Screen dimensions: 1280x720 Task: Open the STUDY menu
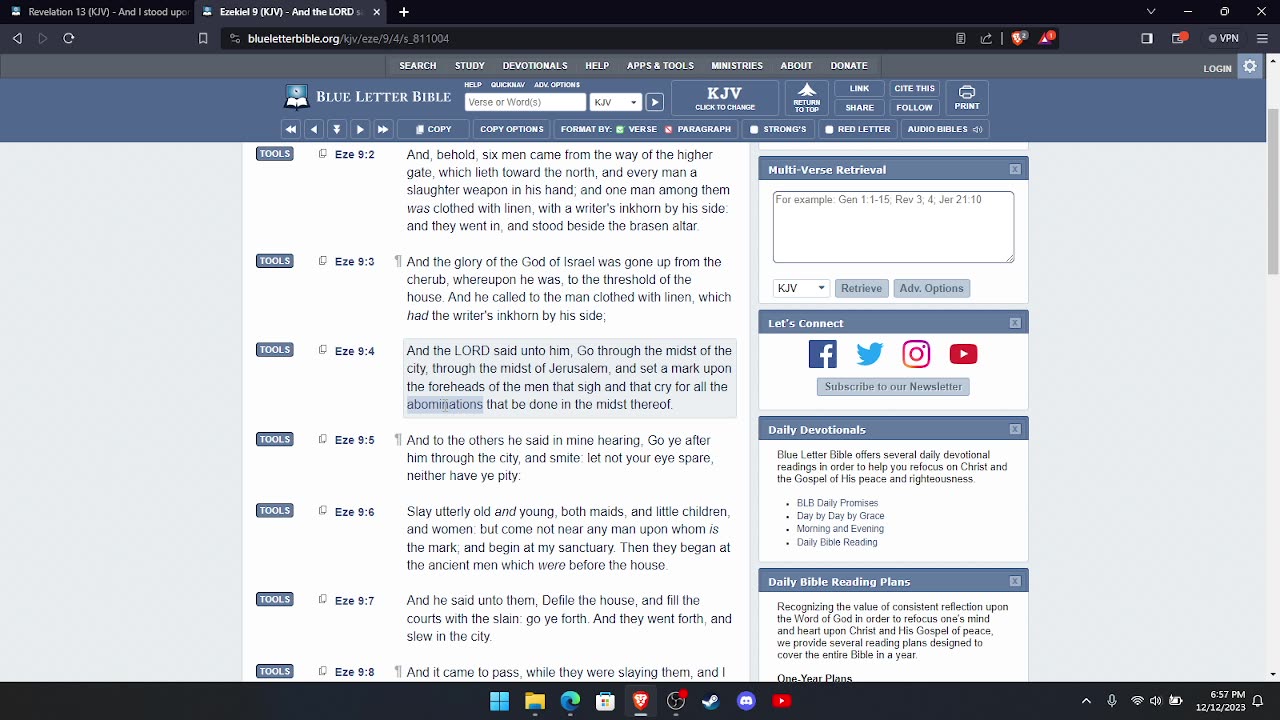(x=469, y=66)
